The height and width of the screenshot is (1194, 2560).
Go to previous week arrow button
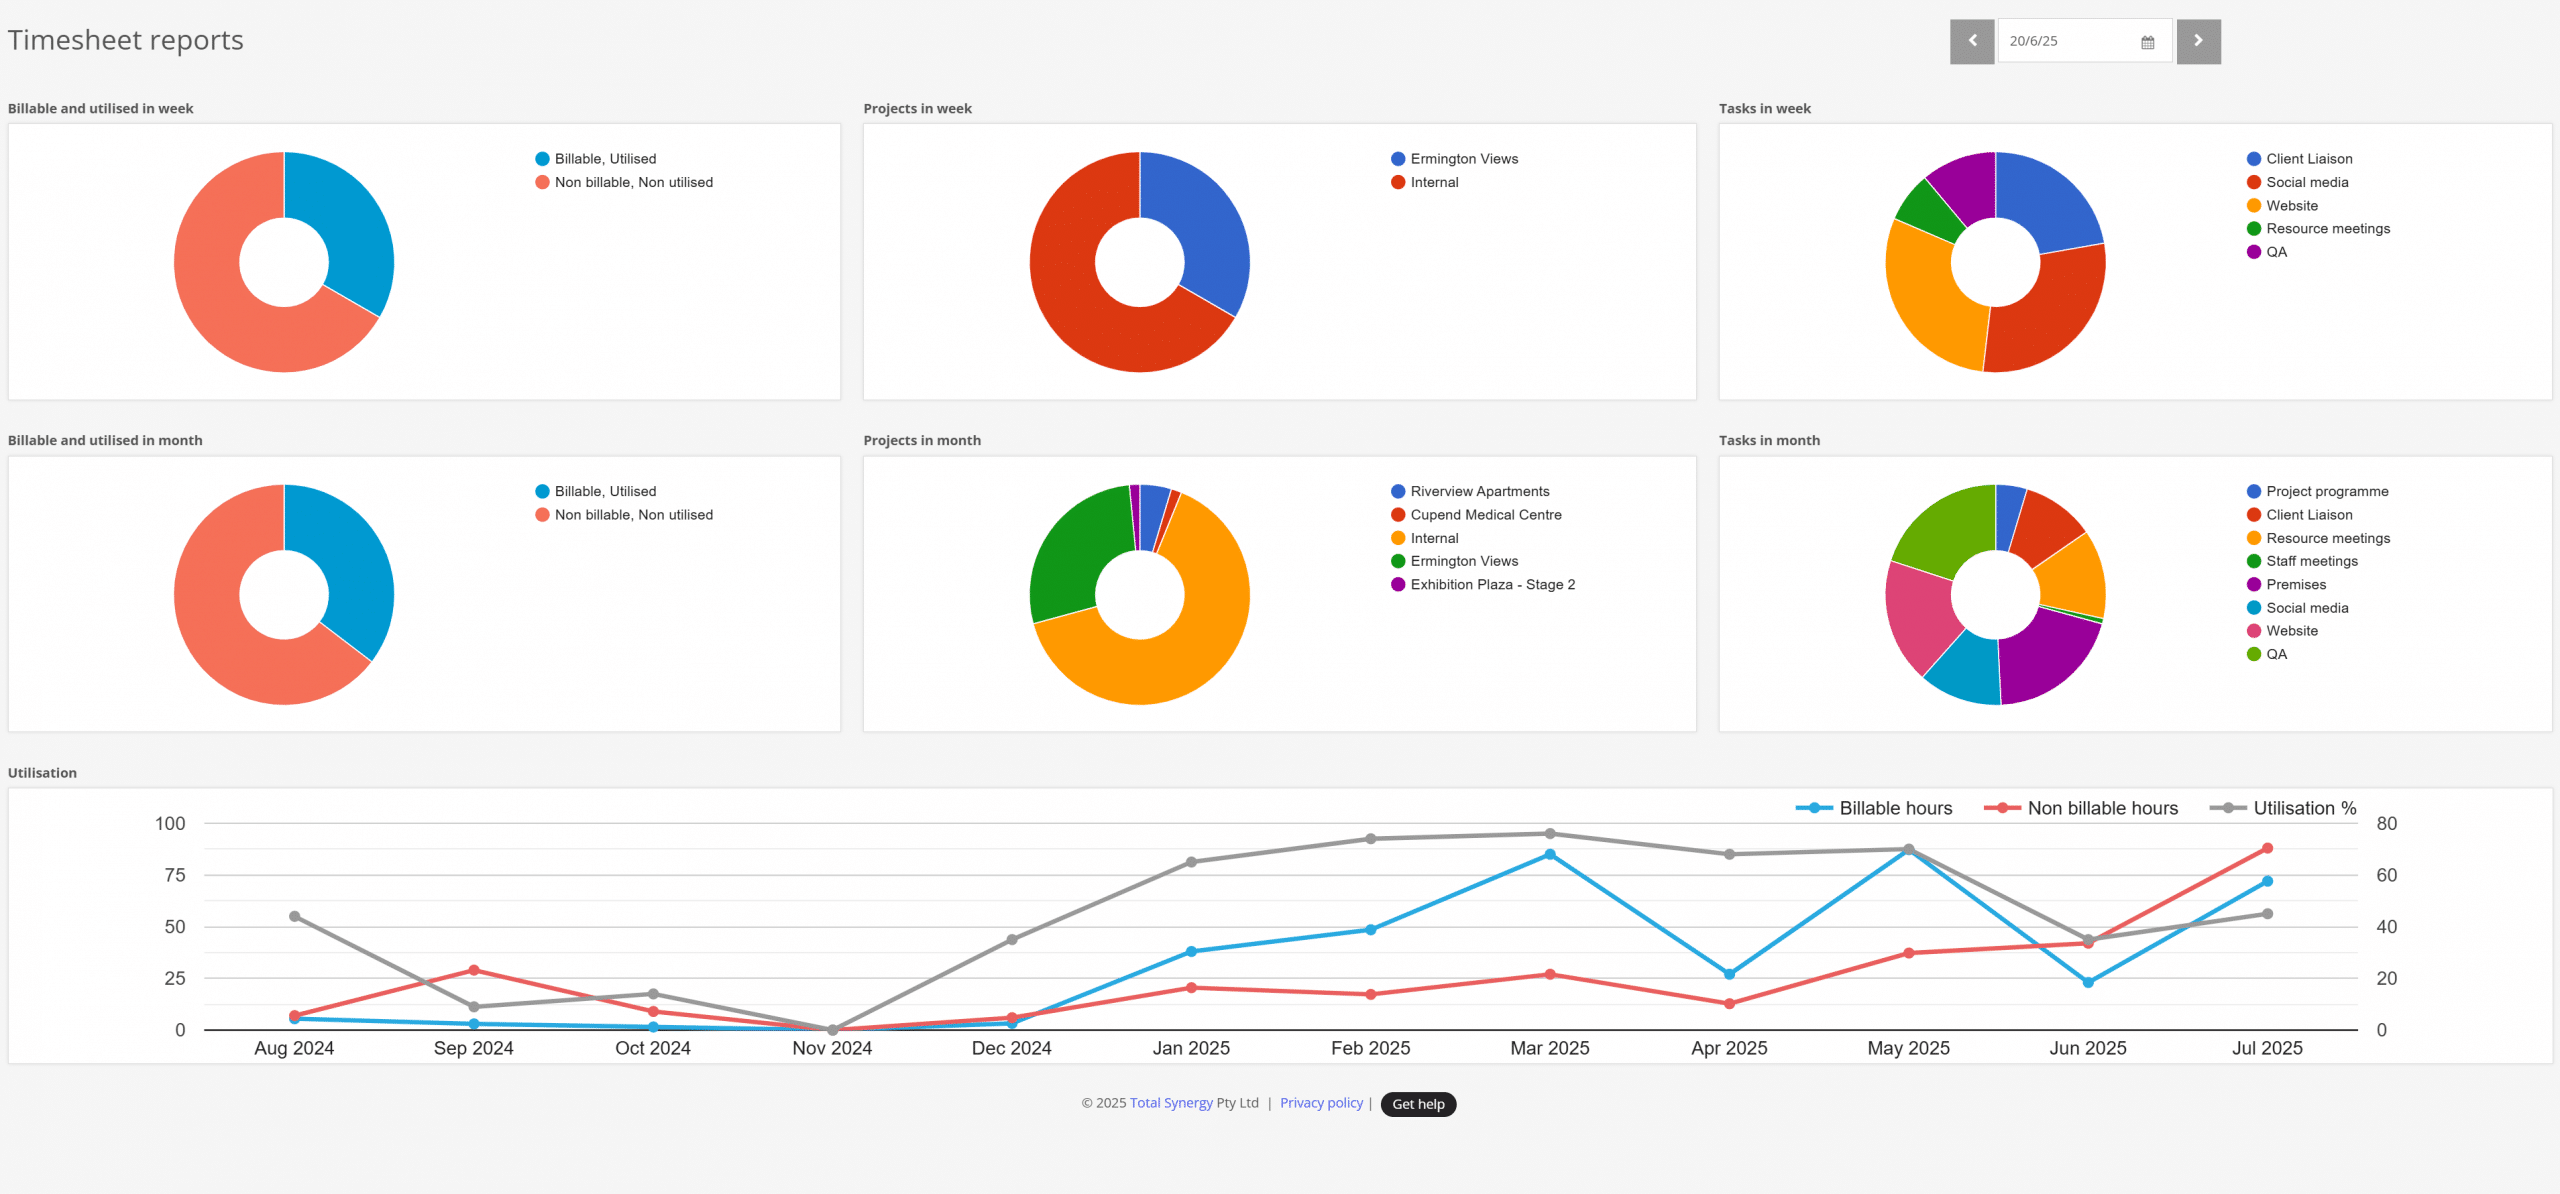[1972, 41]
